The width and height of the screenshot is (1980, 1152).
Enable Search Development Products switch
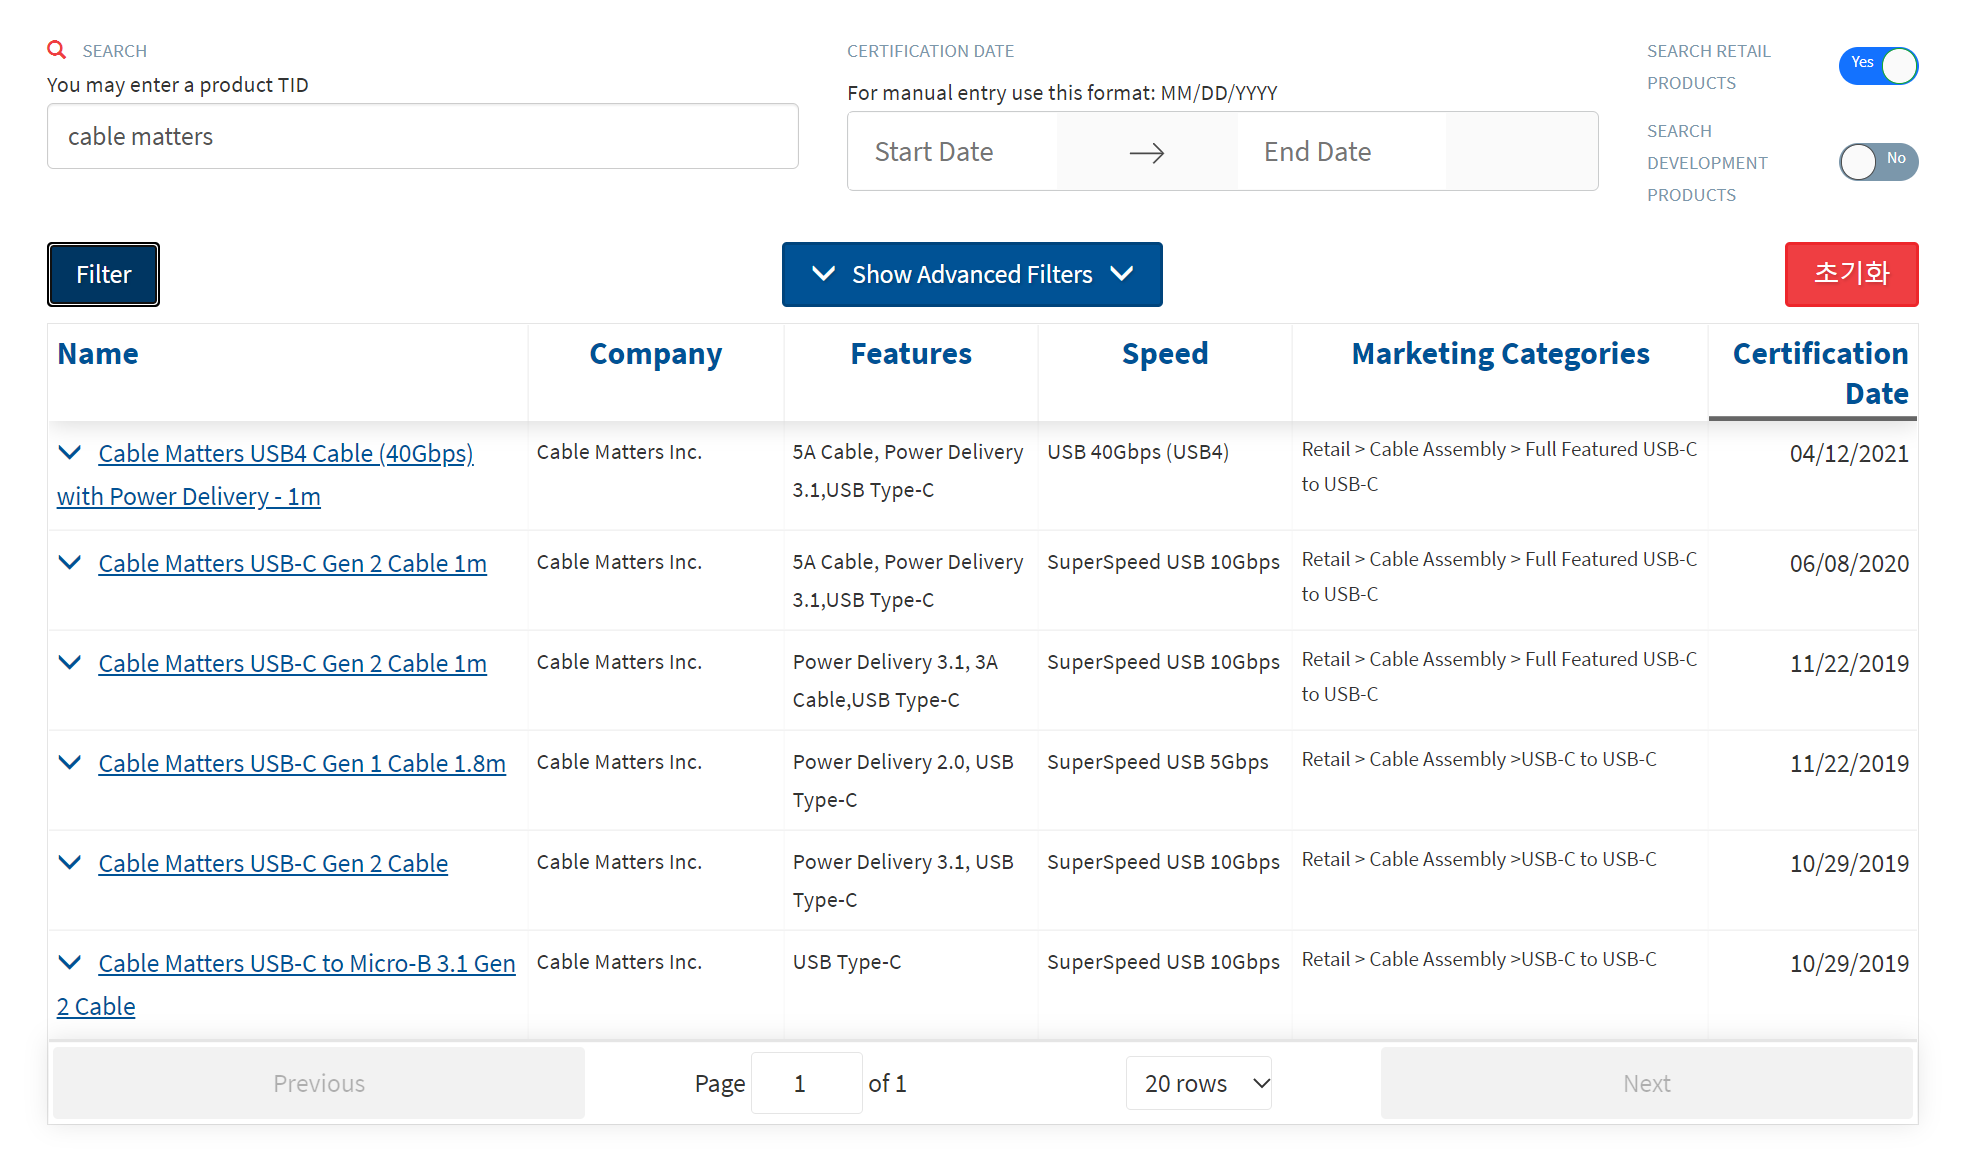tap(1877, 161)
